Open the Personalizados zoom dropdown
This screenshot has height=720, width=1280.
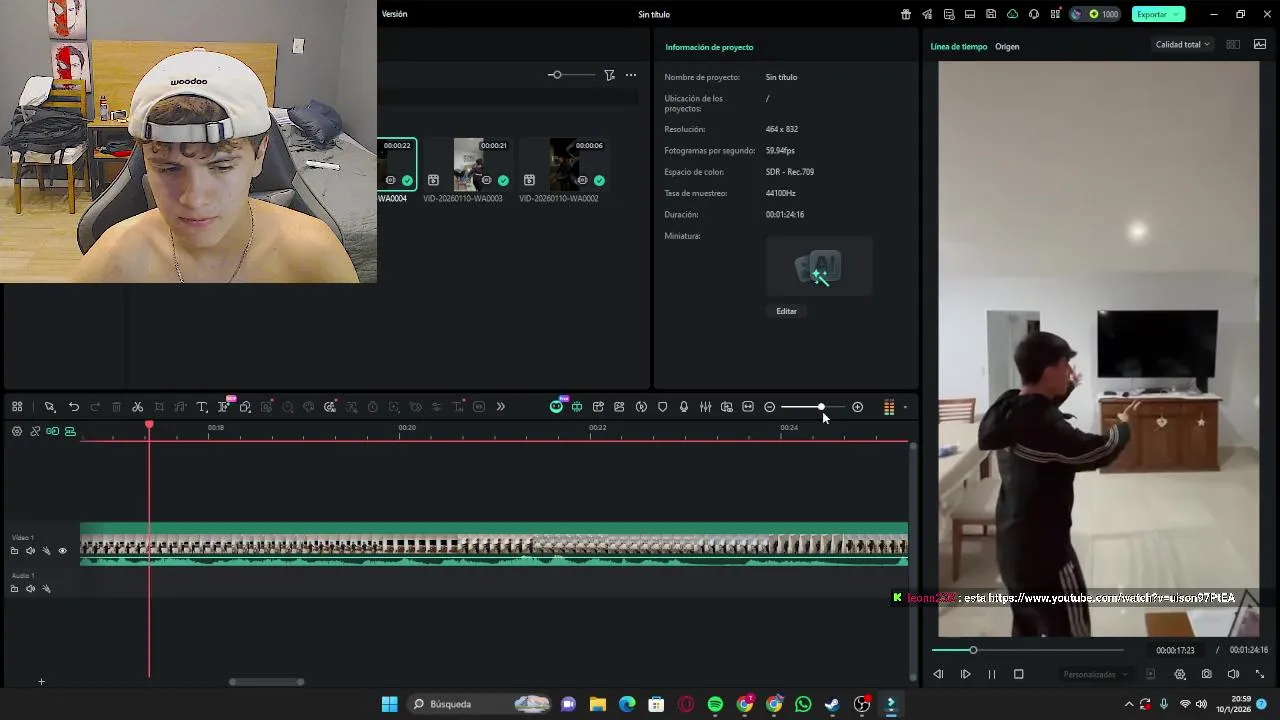[x=1096, y=674]
